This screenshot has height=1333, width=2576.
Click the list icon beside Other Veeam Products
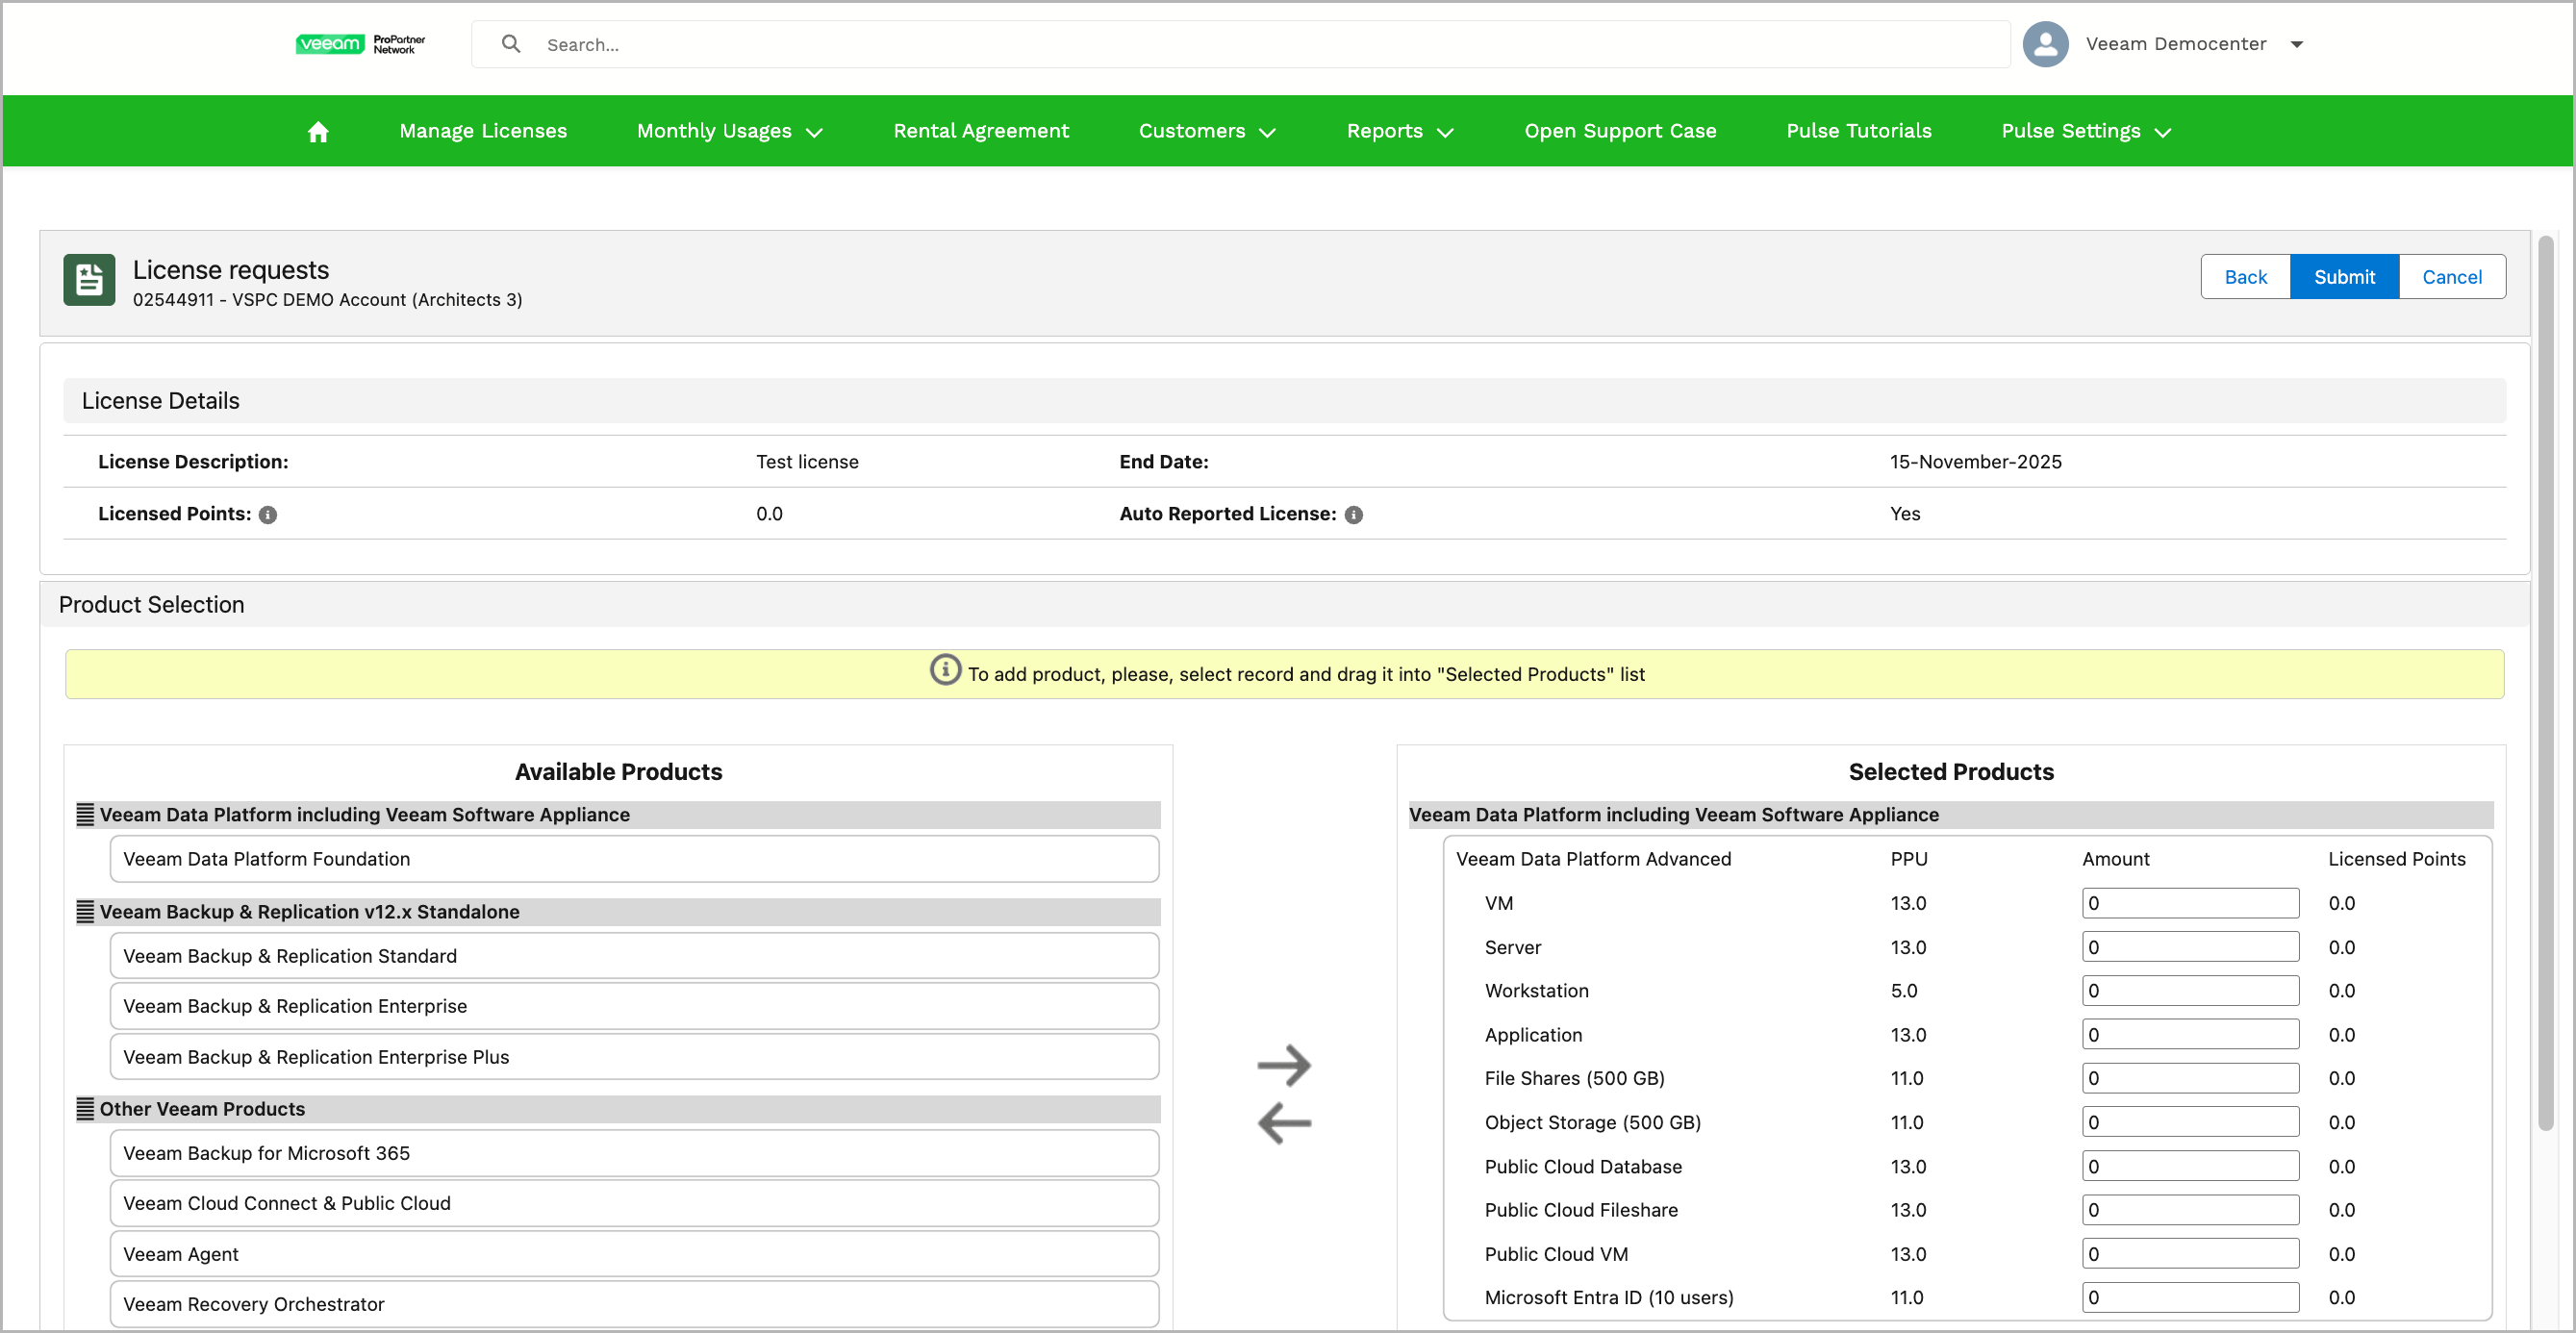[x=84, y=1108]
